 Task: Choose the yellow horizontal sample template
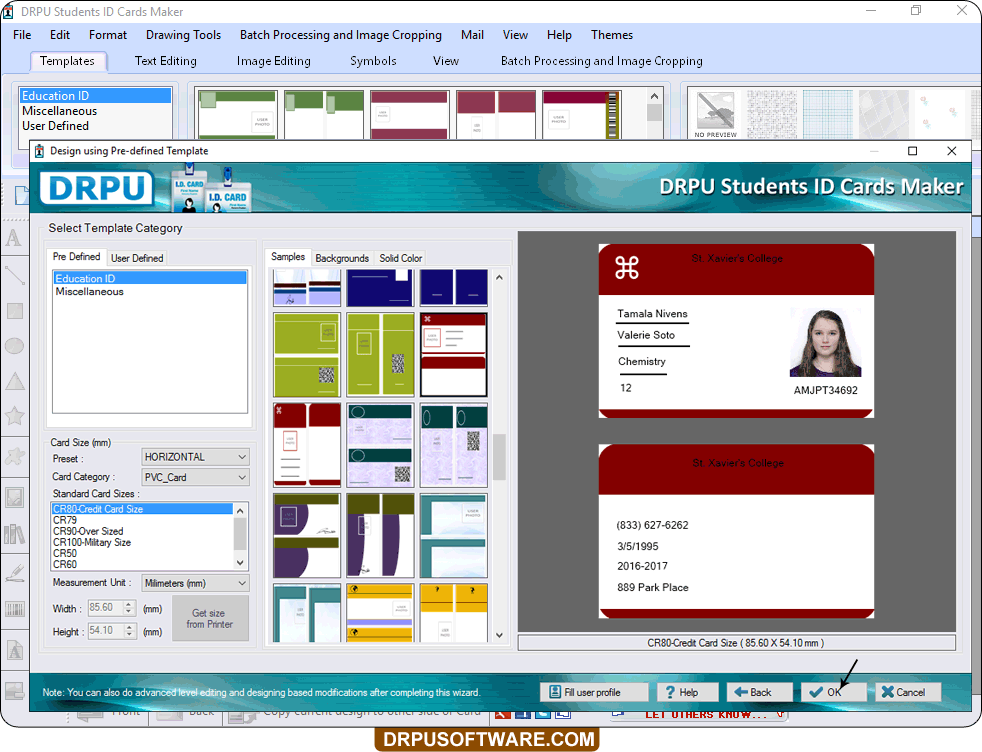tap(380, 612)
